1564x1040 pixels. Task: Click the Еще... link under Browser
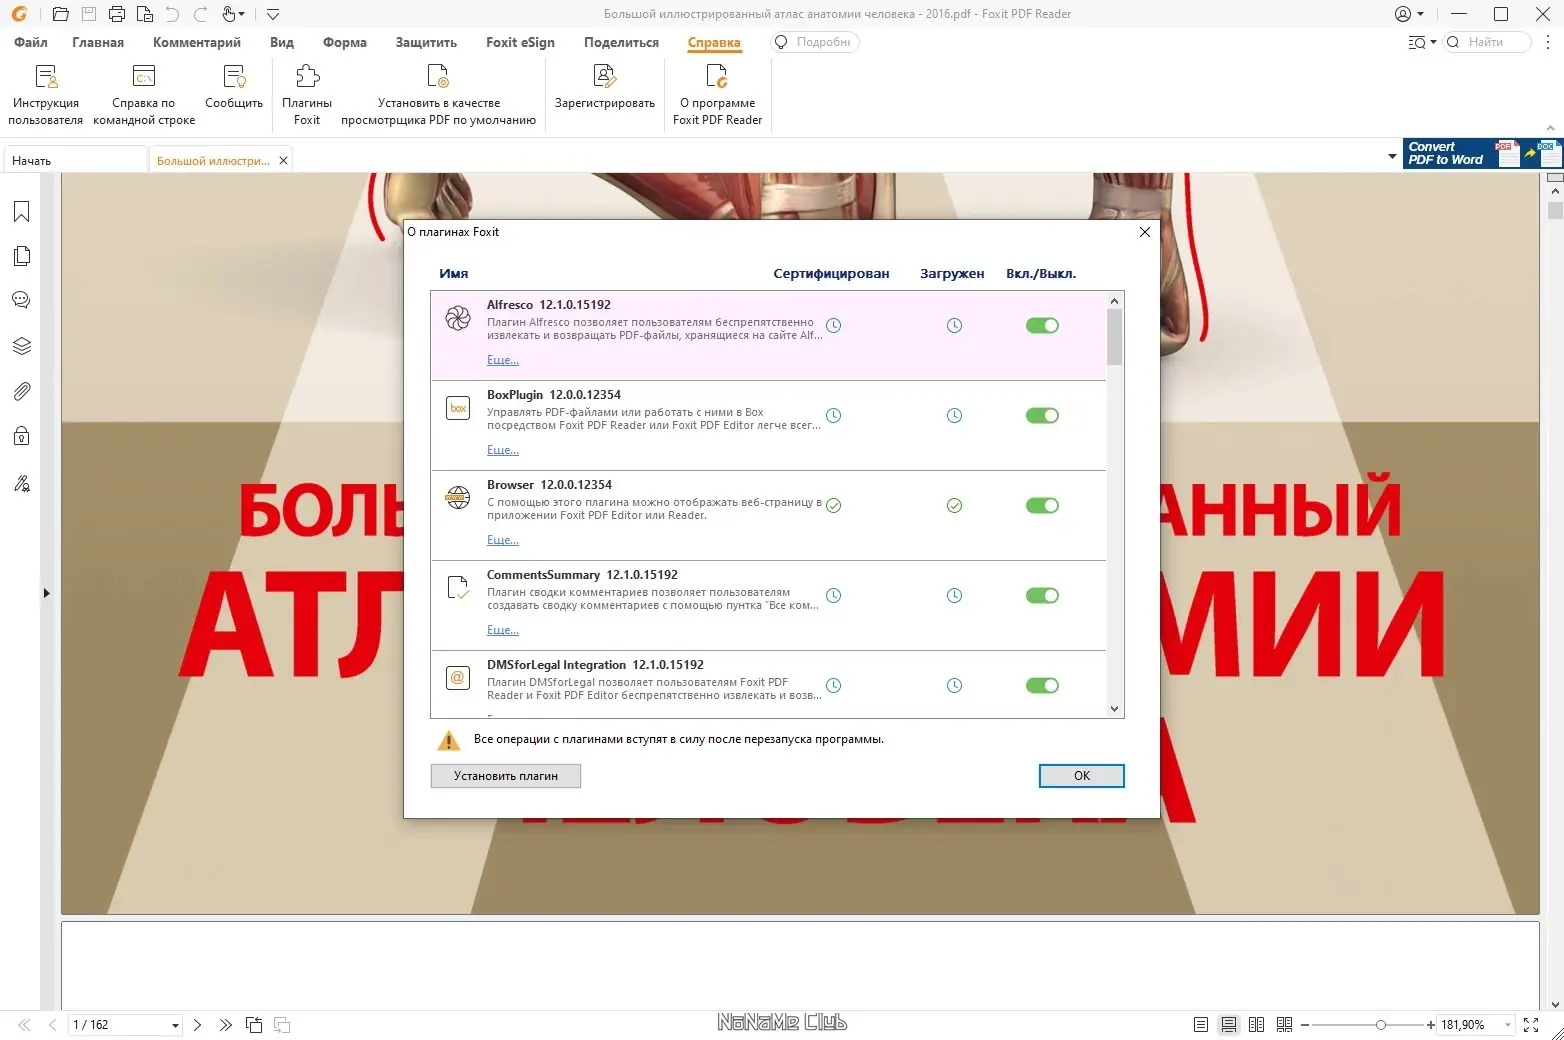(503, 540)
